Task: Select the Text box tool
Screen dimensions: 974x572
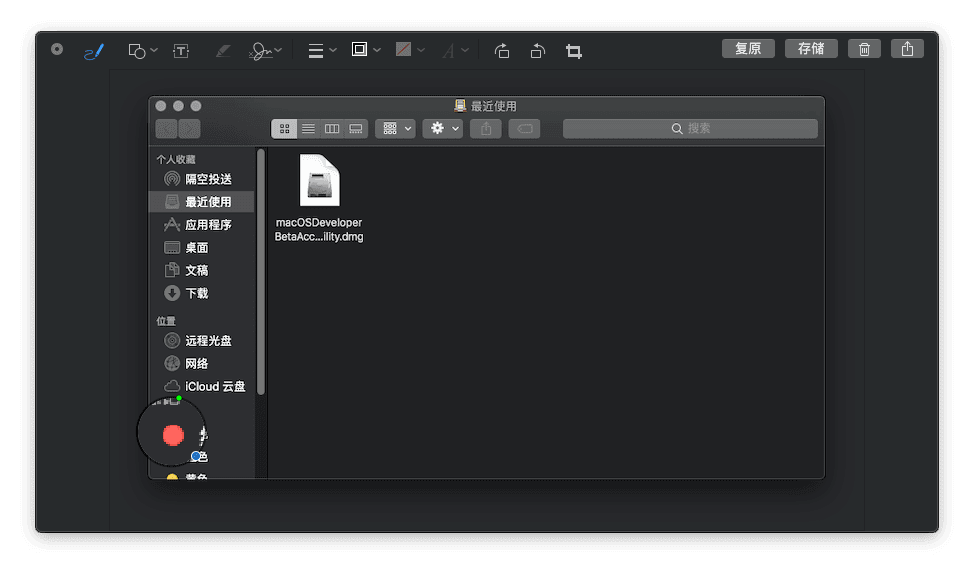Action: pos(181,51)
